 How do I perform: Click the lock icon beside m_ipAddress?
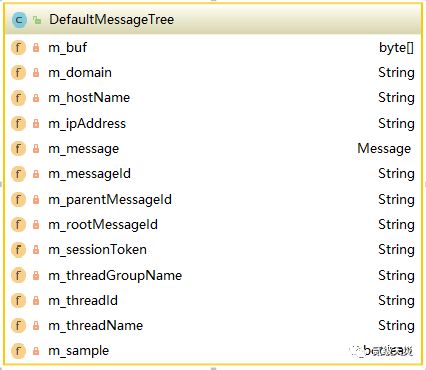coord(36,124)
